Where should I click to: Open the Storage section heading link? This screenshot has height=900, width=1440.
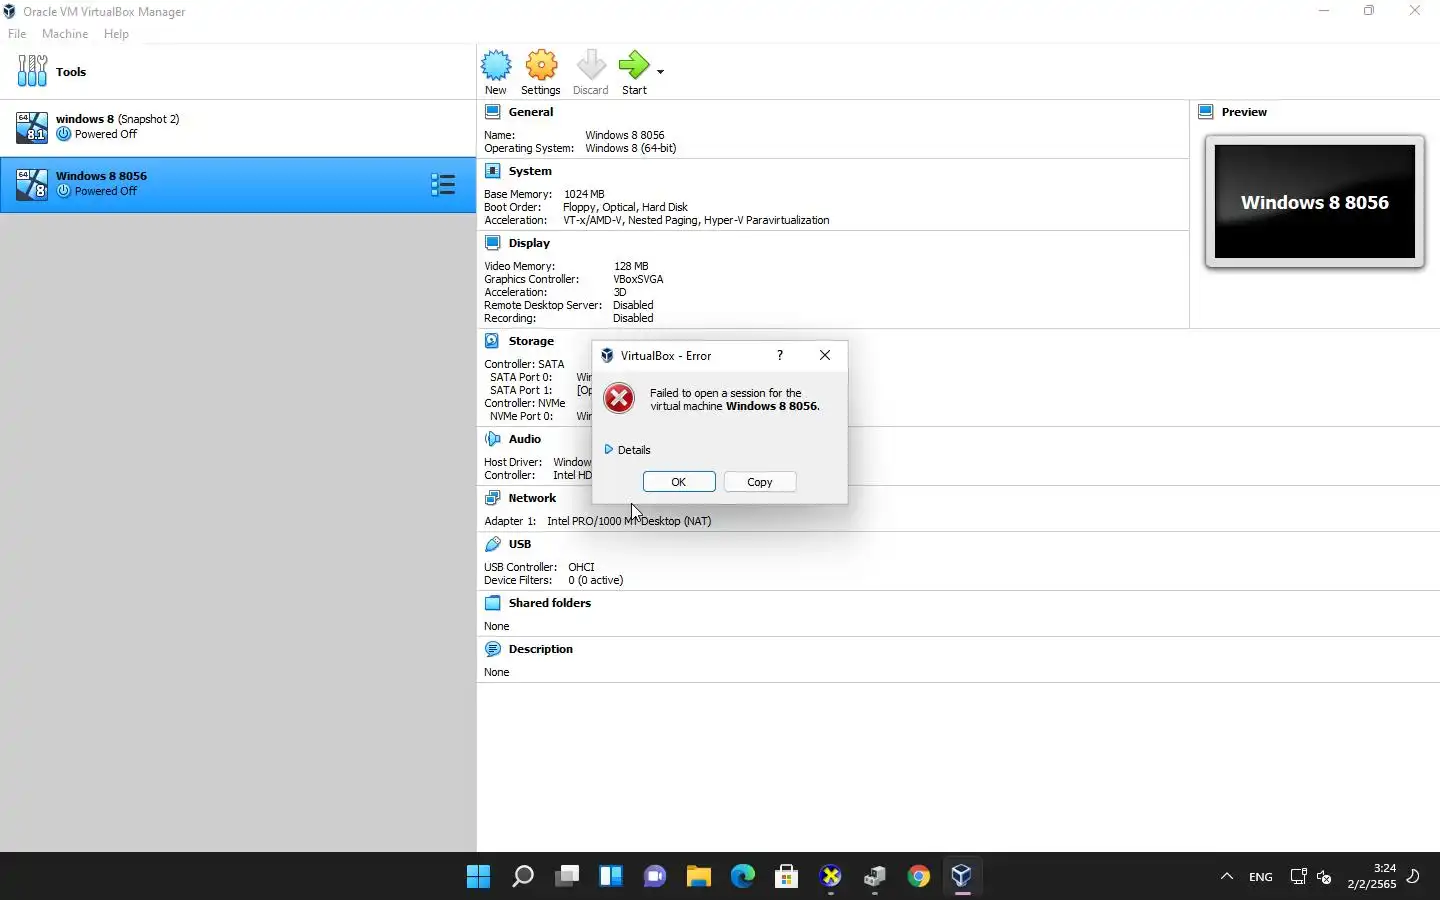pyautogui.click(x=531, y=341)
